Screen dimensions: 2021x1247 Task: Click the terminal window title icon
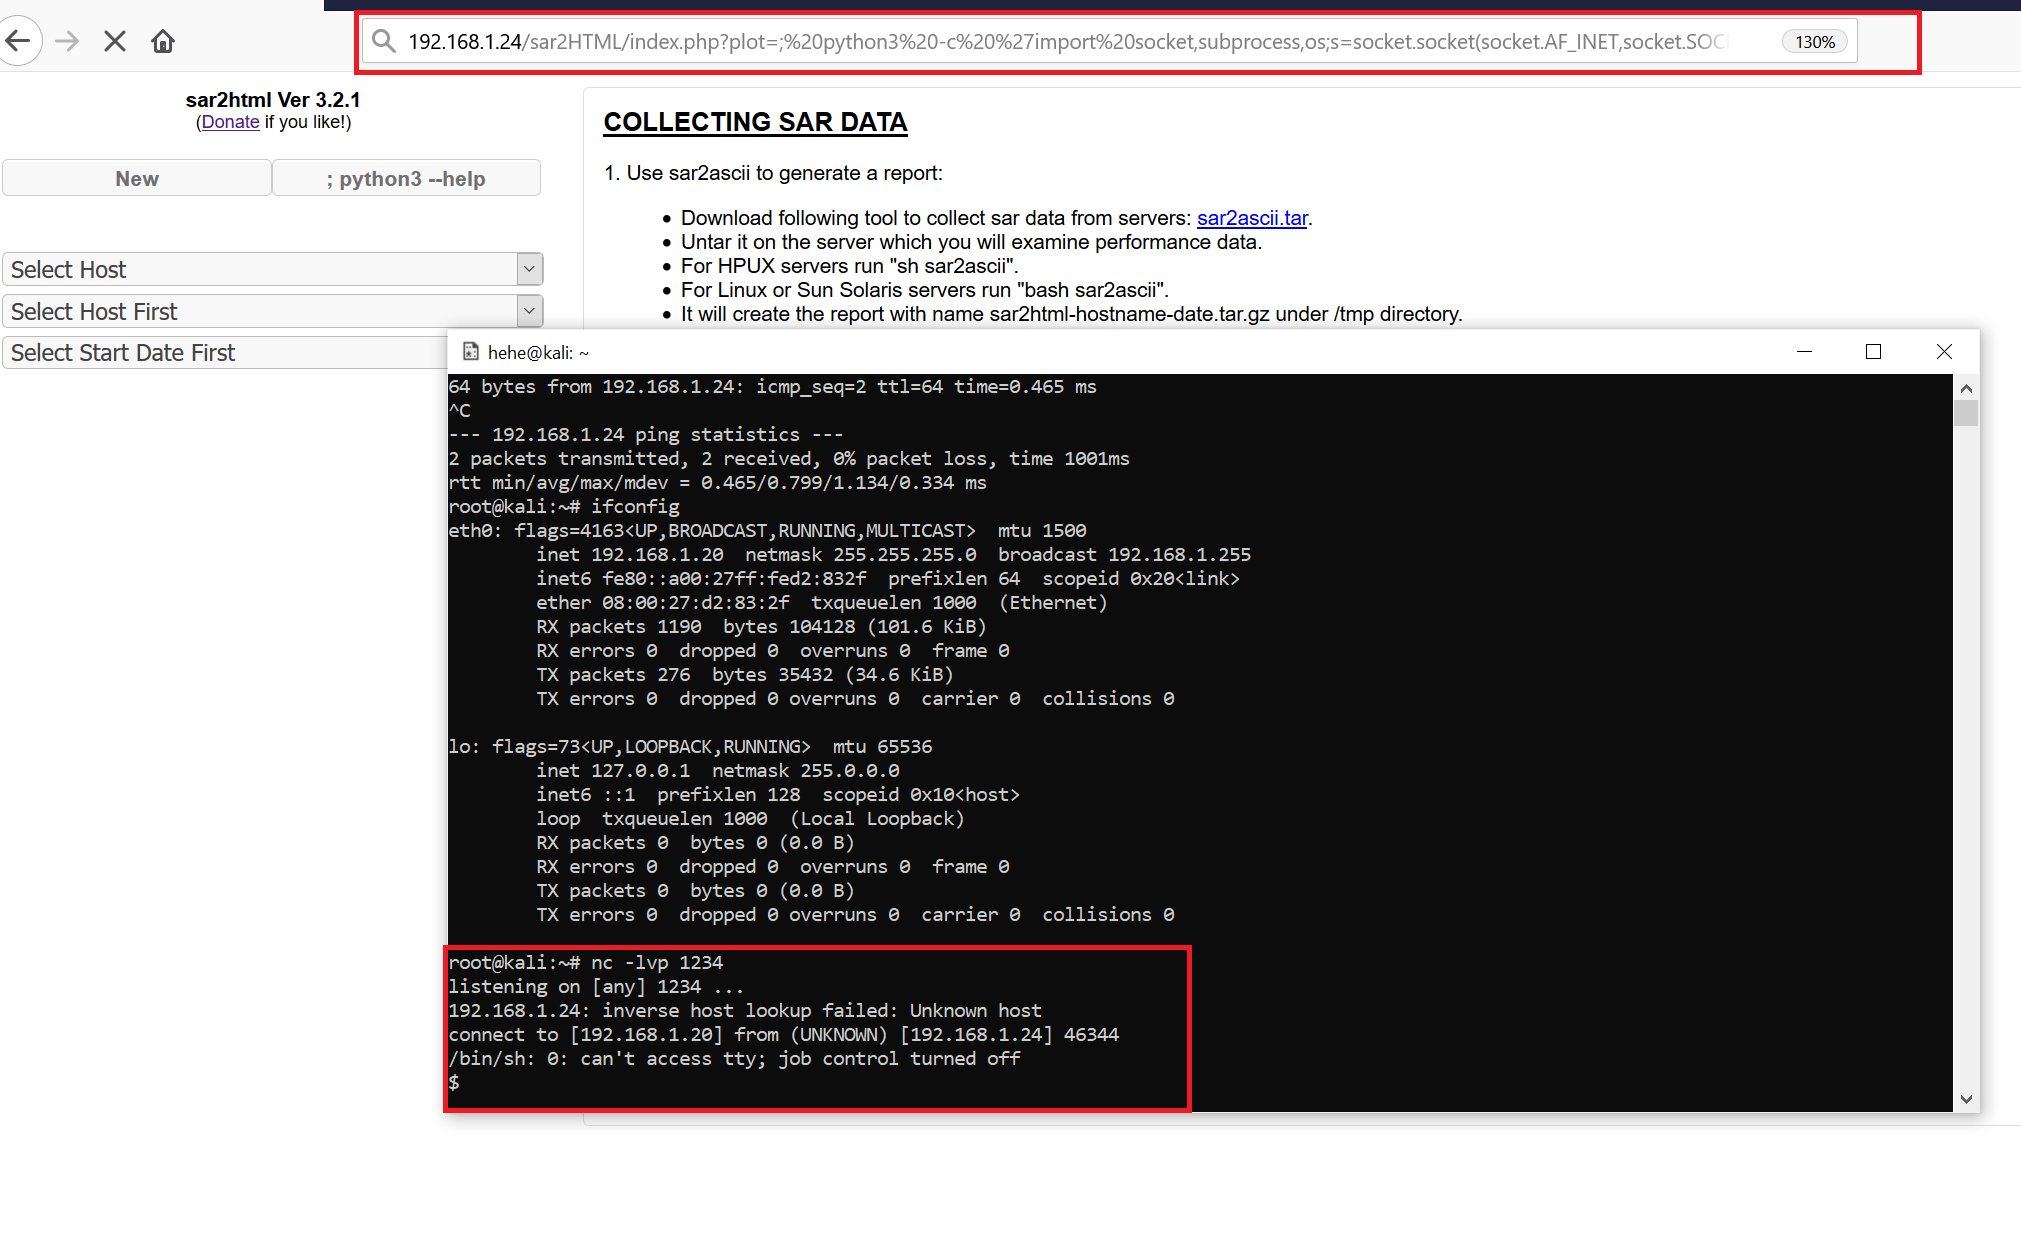[470, 352]
